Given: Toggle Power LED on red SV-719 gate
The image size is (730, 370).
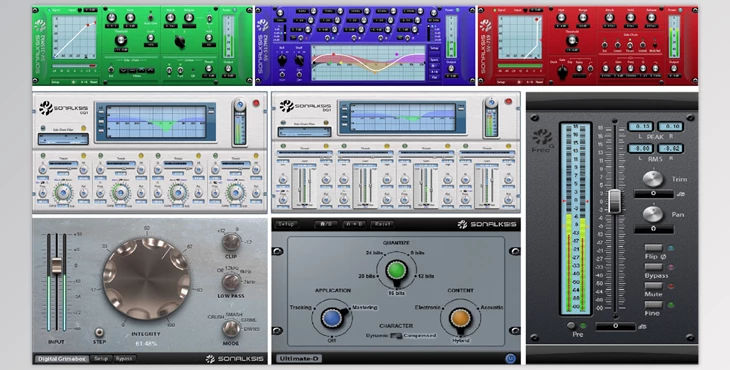Looking at the screenshot, I should pyautogui.click(x=681, y=10).
